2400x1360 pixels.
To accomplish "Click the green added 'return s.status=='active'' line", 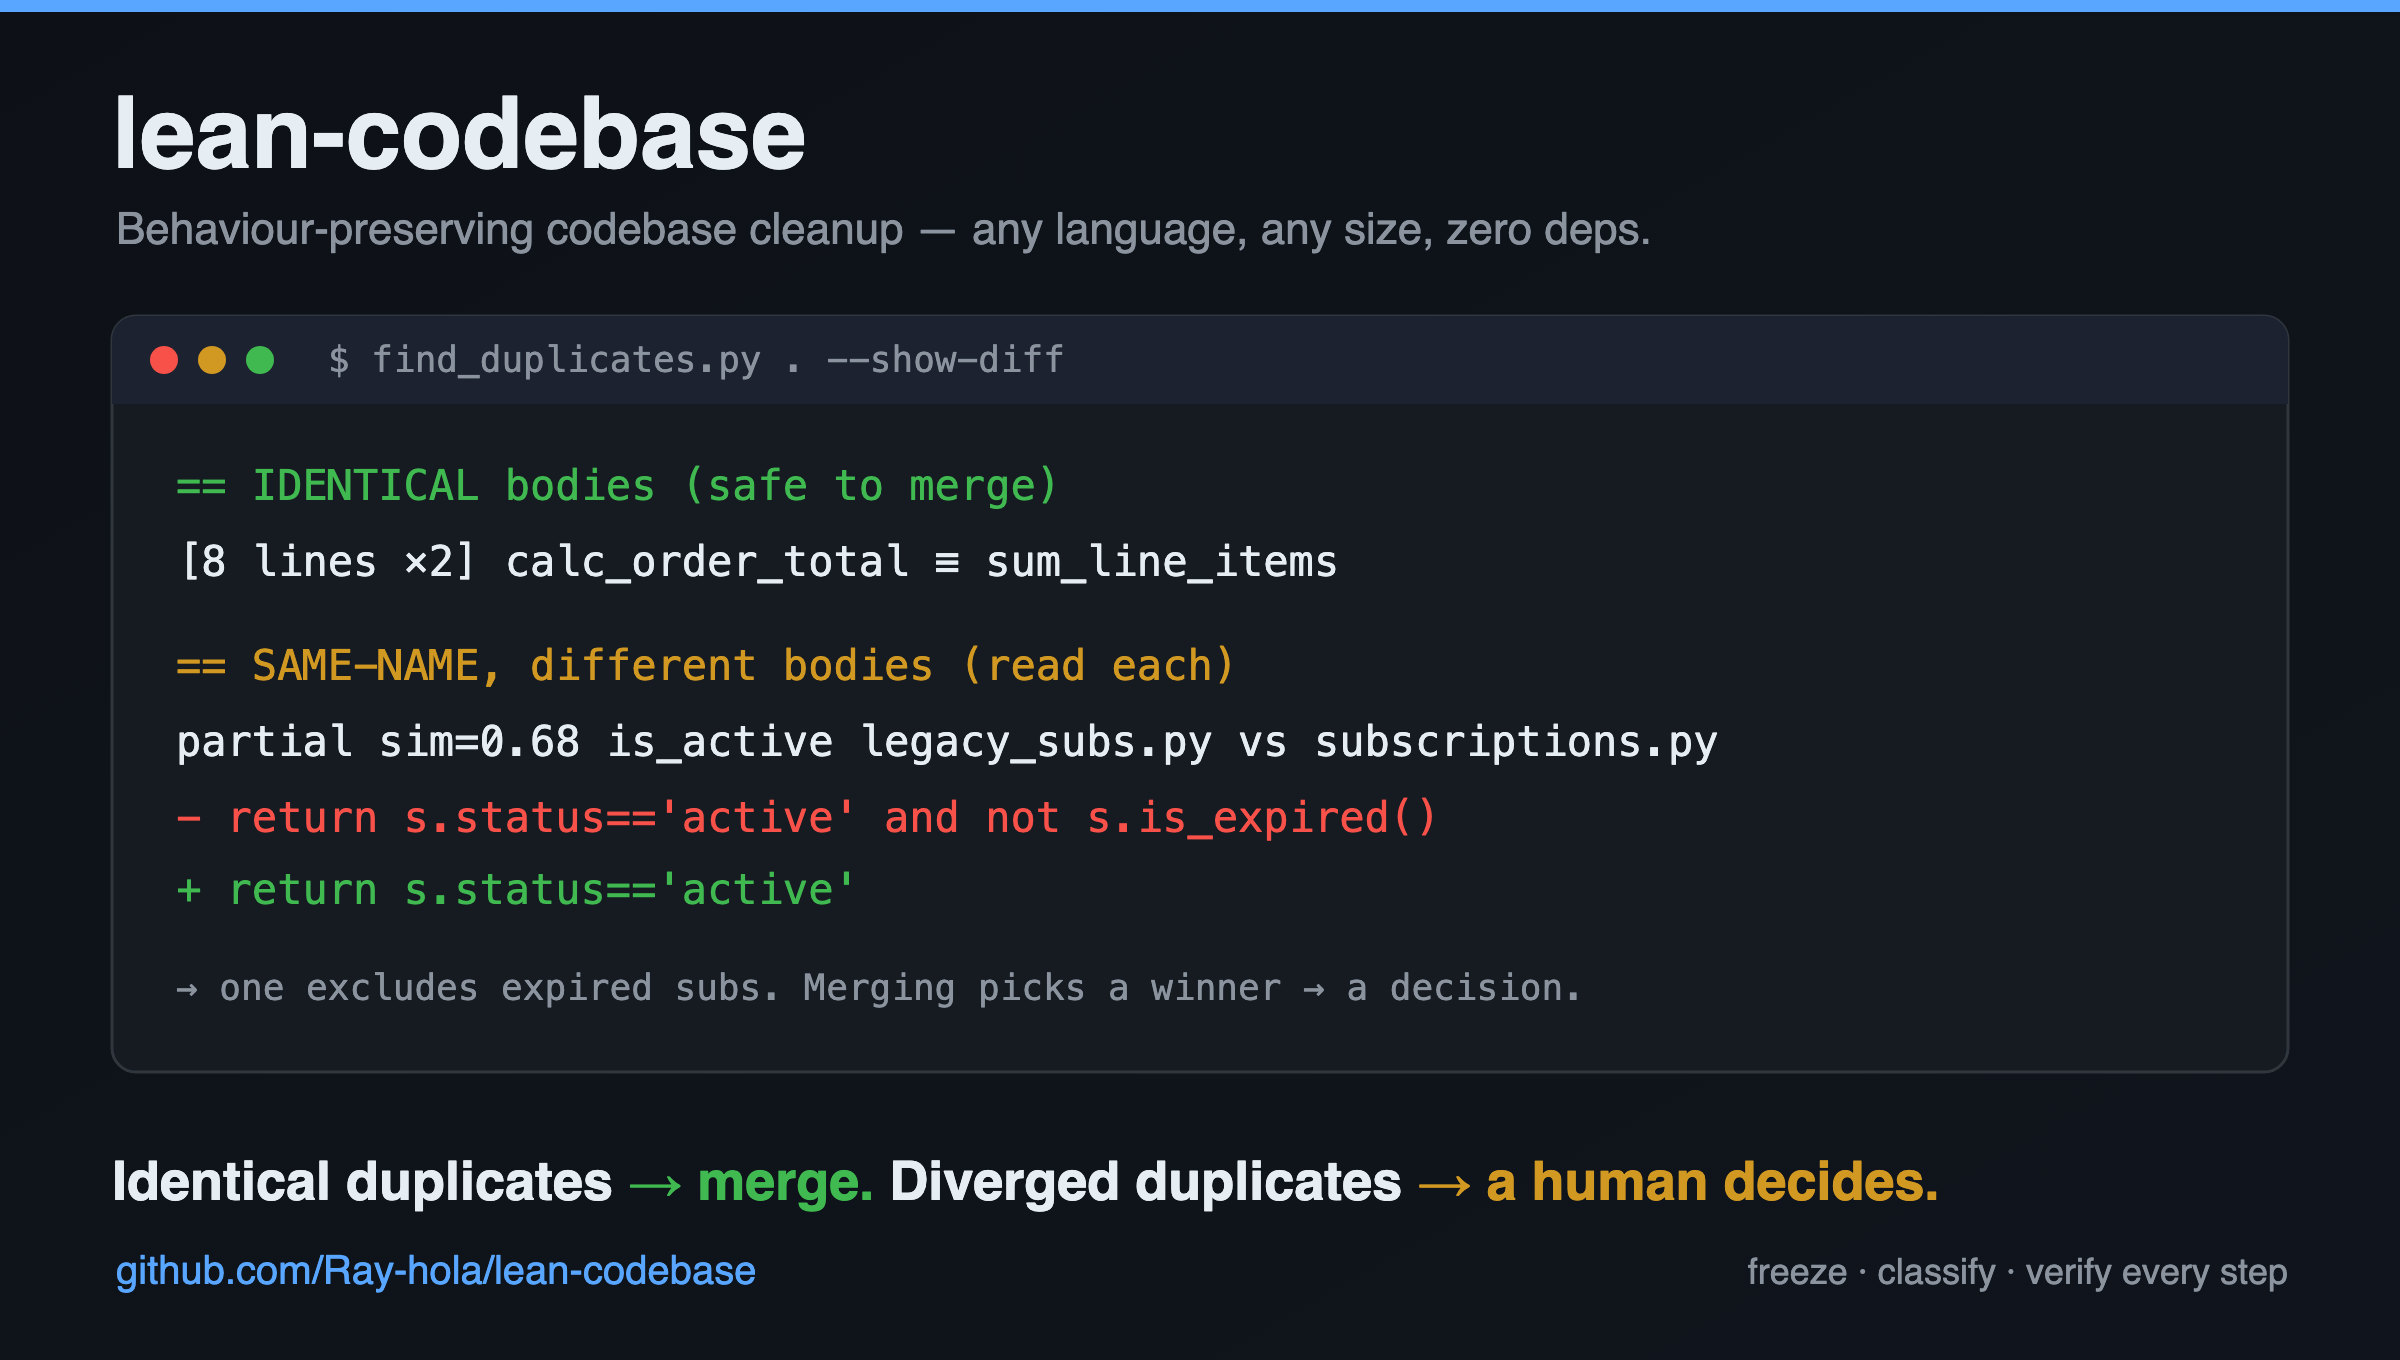I will click(516, 890).
